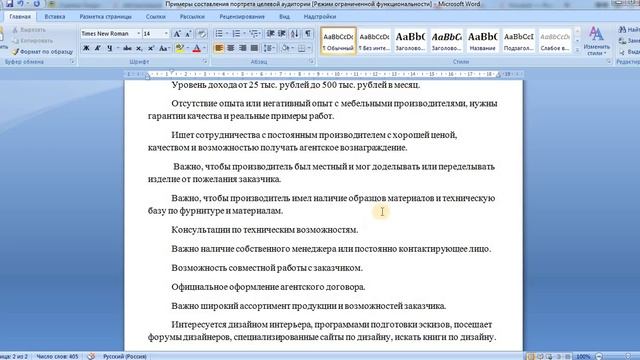The height and width of the screenshot is (360, 640).
Task: Open the line spacing menu
Action: click(x=269, y=48)
